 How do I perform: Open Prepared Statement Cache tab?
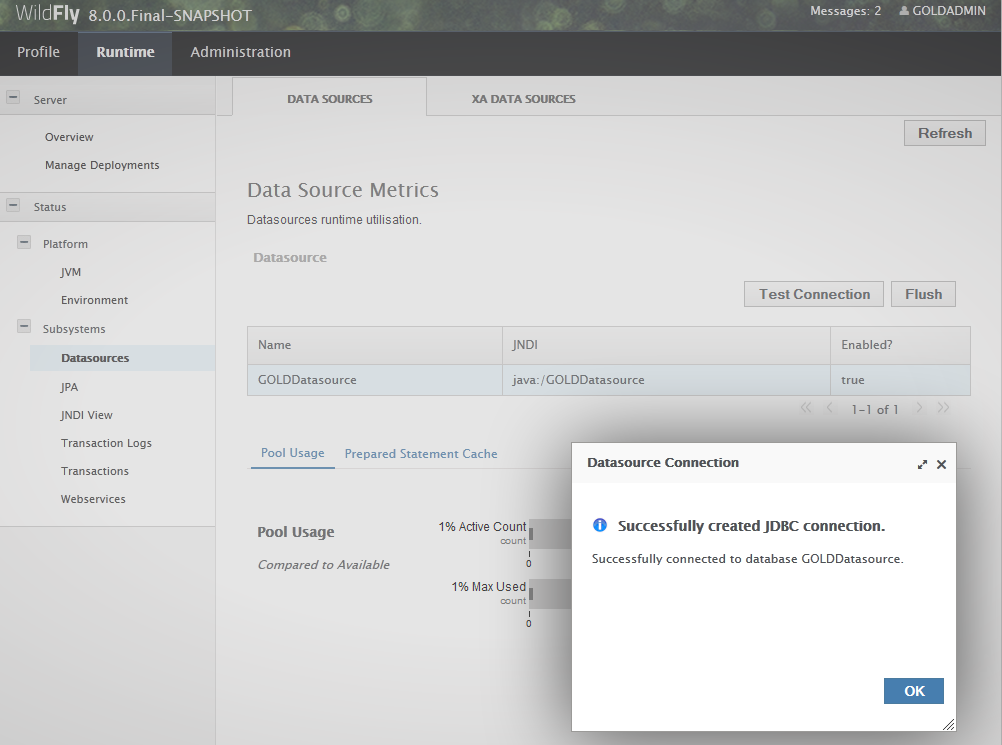click(420, 454)
